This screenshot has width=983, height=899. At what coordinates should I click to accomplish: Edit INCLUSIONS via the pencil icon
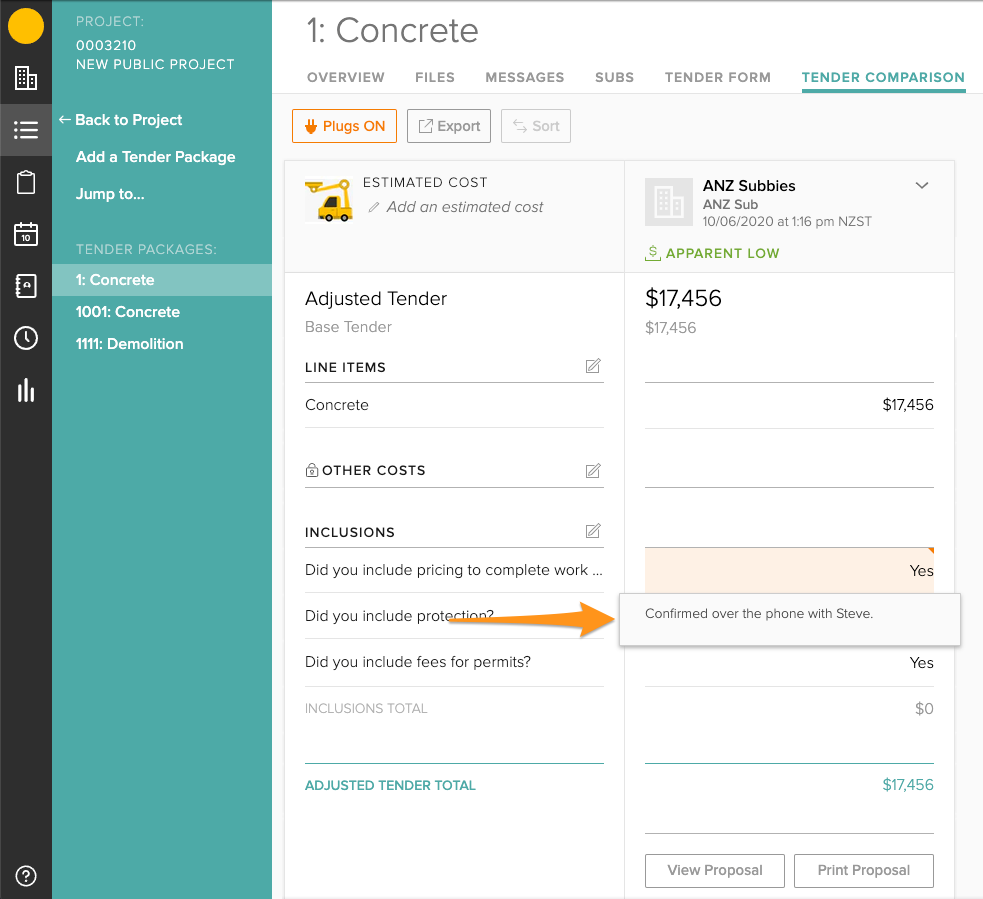pos(593,531)
